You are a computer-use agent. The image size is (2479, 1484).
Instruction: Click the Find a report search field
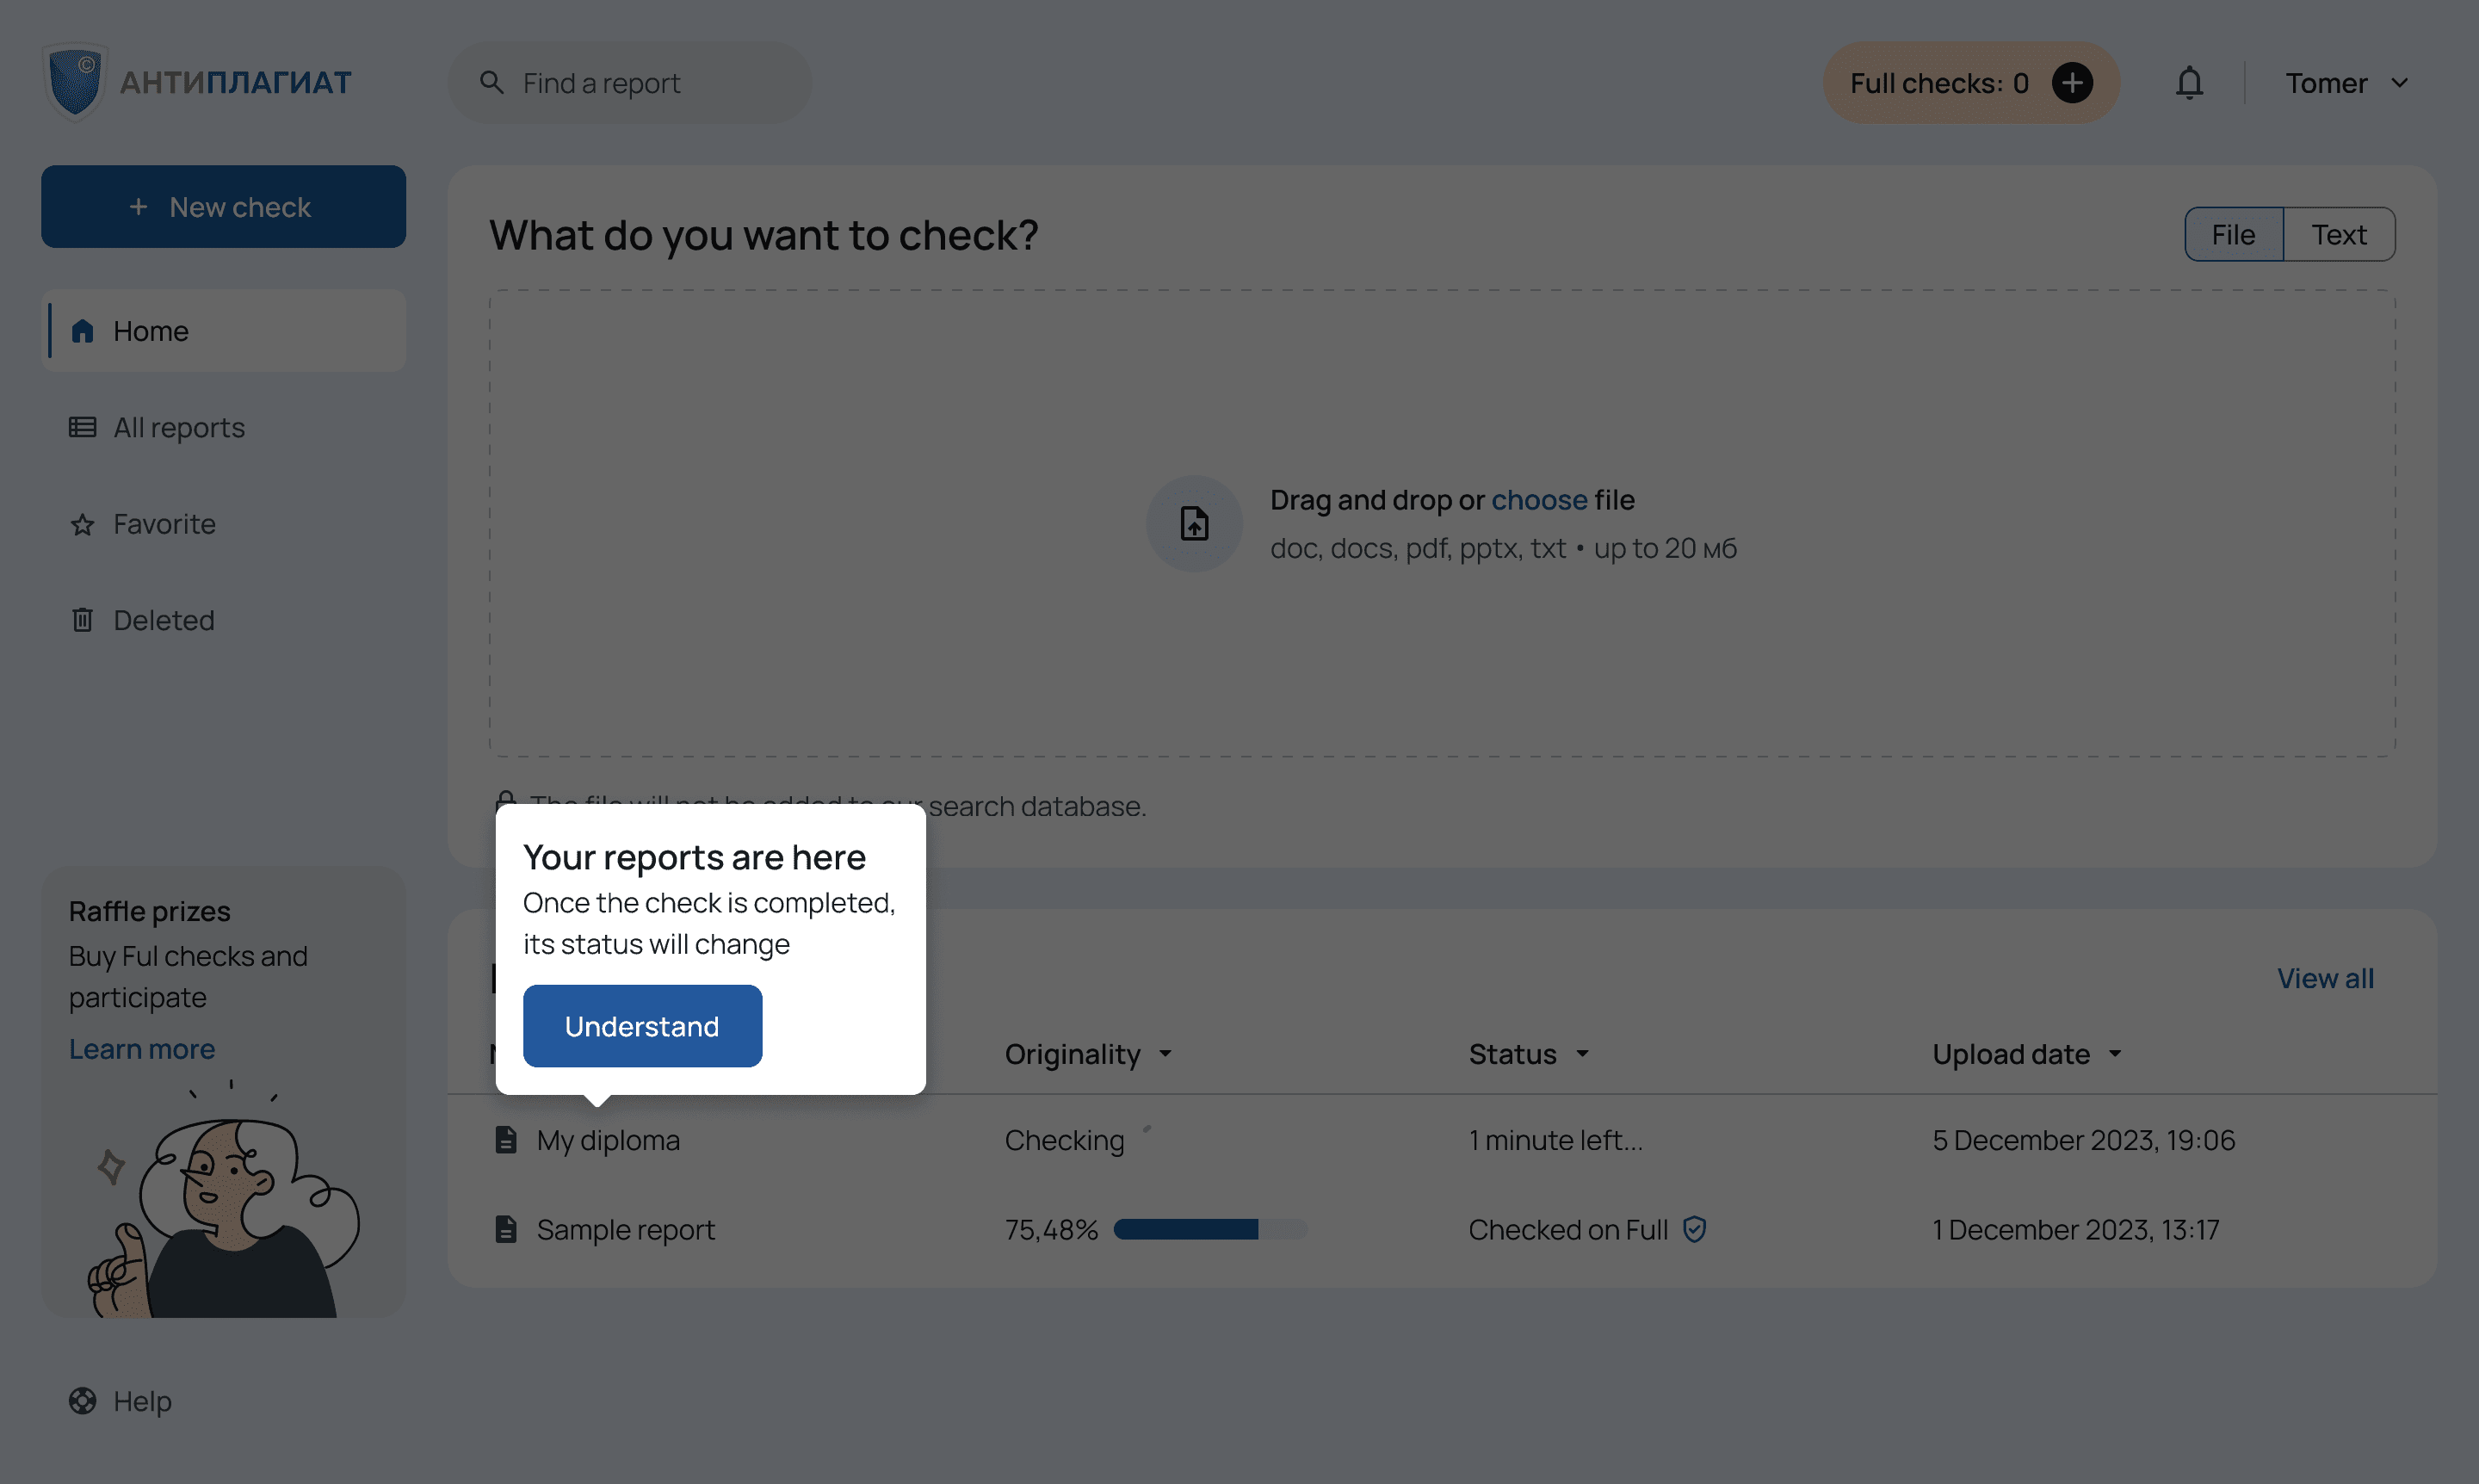(650, 83)
